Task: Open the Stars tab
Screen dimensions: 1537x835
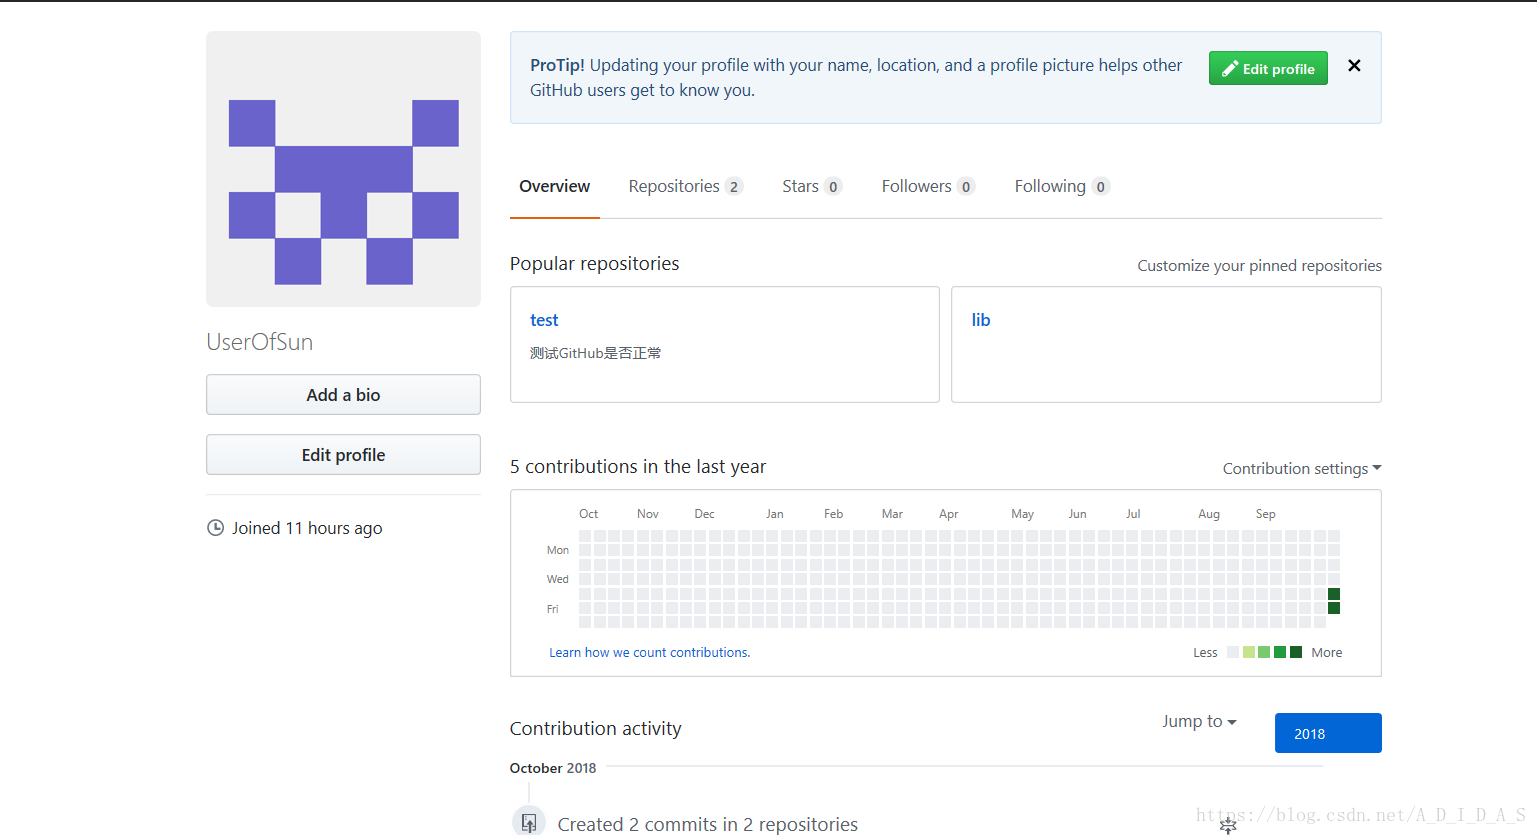Action: (812, 186)
